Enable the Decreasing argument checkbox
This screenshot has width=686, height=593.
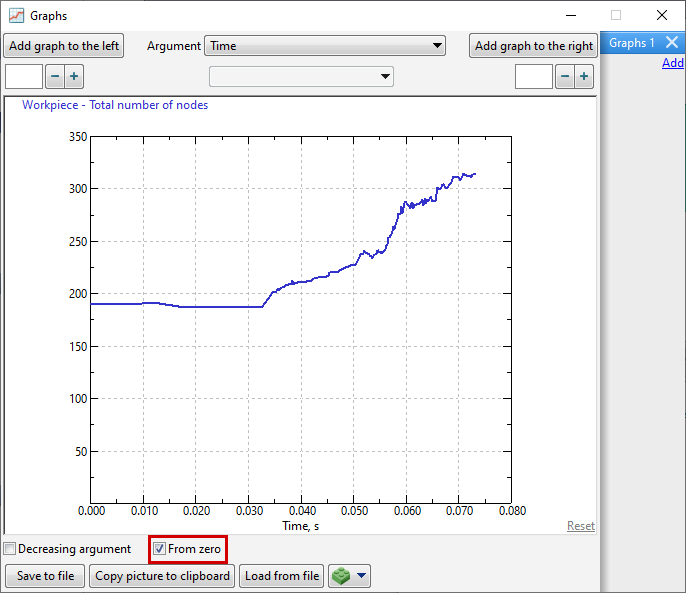click(10, 548)
